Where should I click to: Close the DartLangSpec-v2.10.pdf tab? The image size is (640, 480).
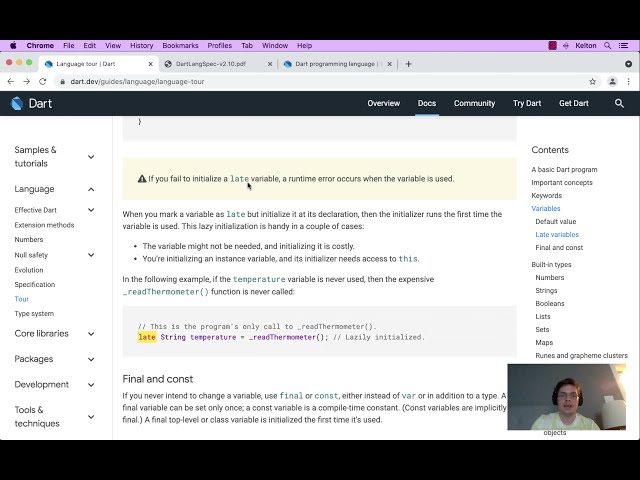270,64
